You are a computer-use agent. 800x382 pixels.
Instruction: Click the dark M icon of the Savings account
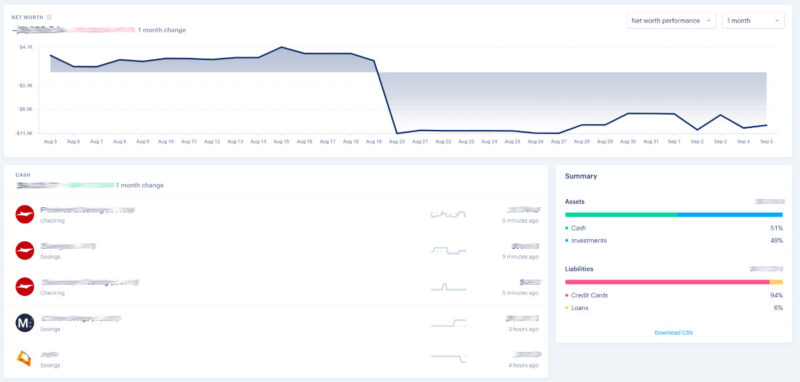point(24,322)
